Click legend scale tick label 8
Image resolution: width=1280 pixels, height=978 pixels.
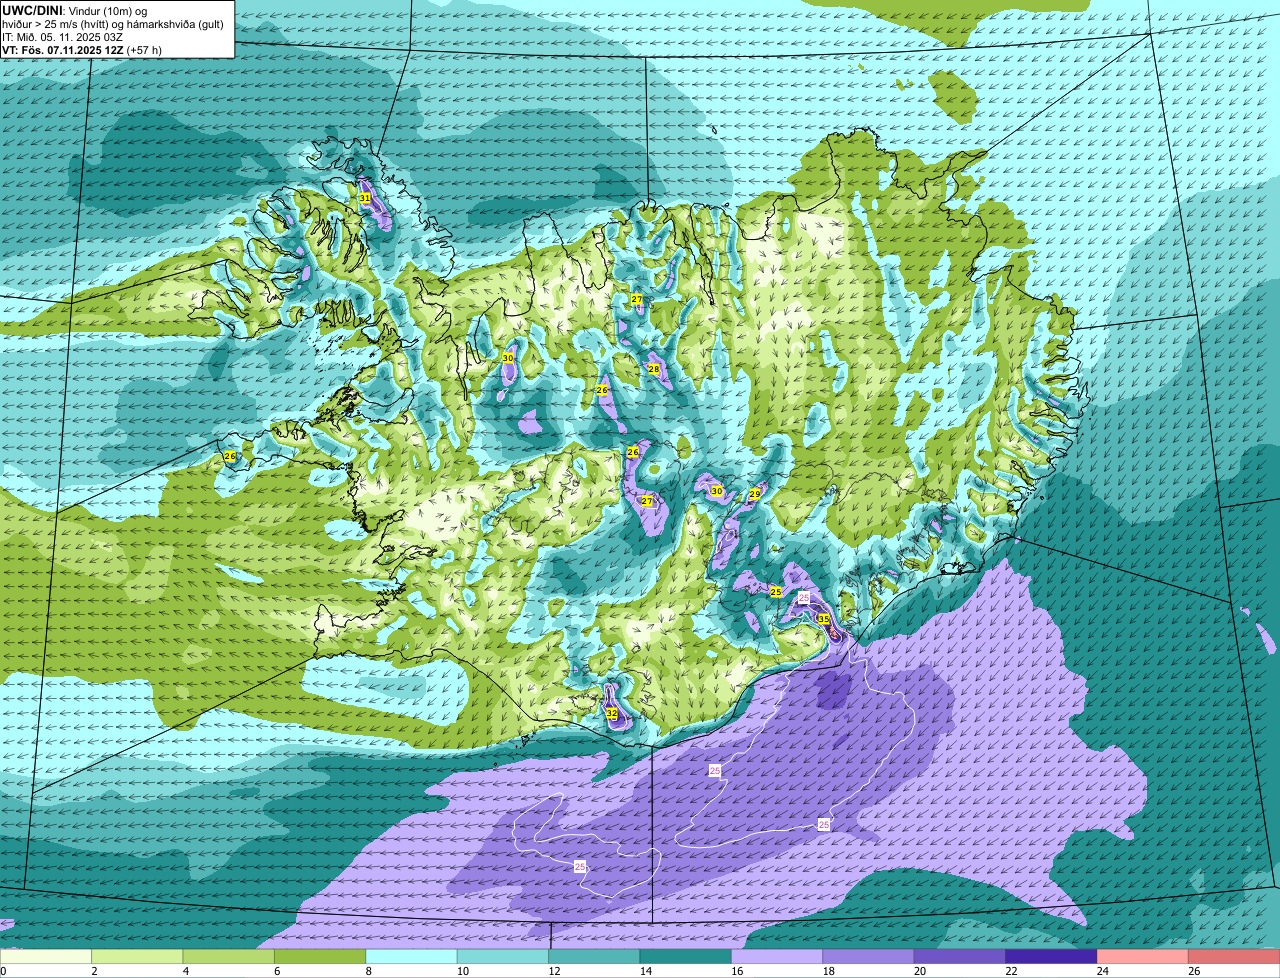[x=367, y=971]
